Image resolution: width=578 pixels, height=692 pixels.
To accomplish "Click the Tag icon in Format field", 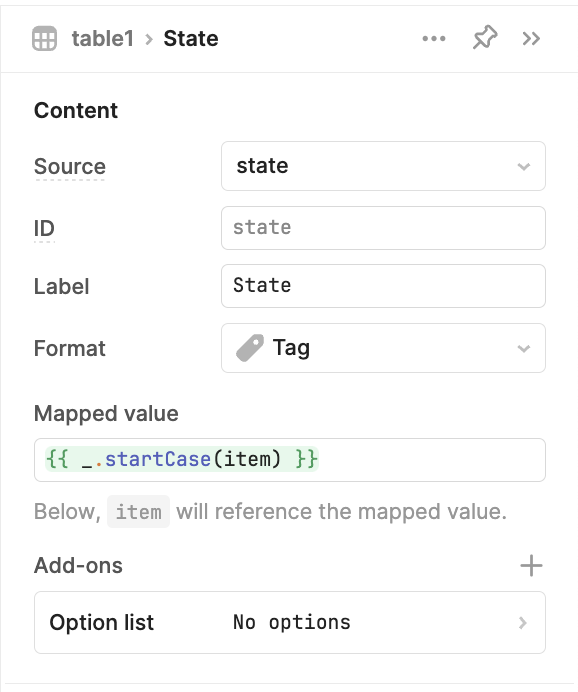I will (x=250, y=348).
